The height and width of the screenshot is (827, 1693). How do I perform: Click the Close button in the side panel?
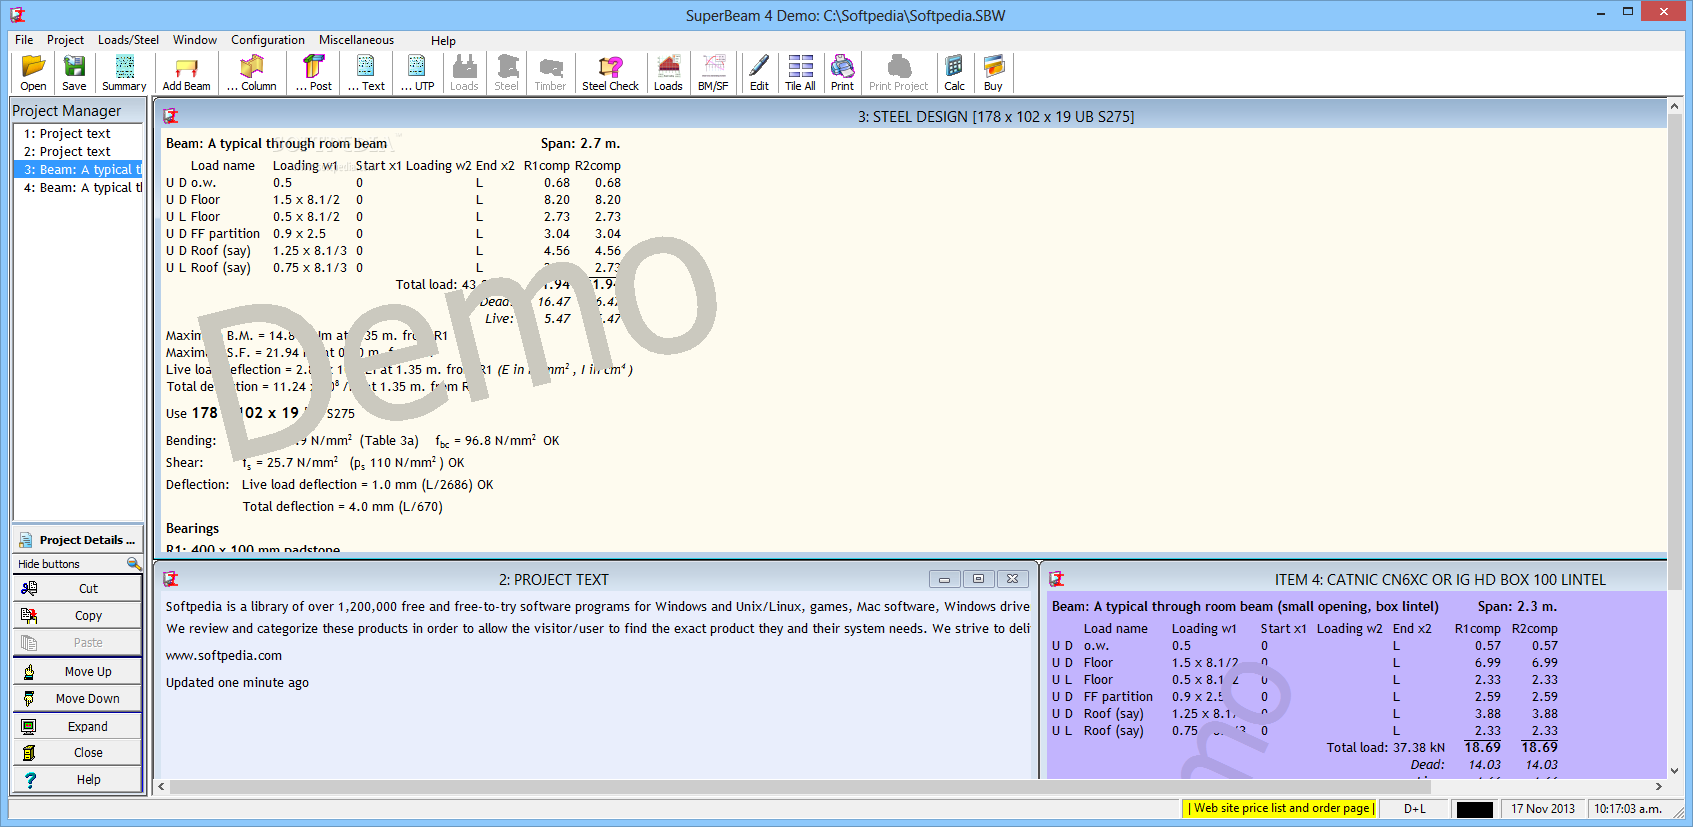point(78,753)
